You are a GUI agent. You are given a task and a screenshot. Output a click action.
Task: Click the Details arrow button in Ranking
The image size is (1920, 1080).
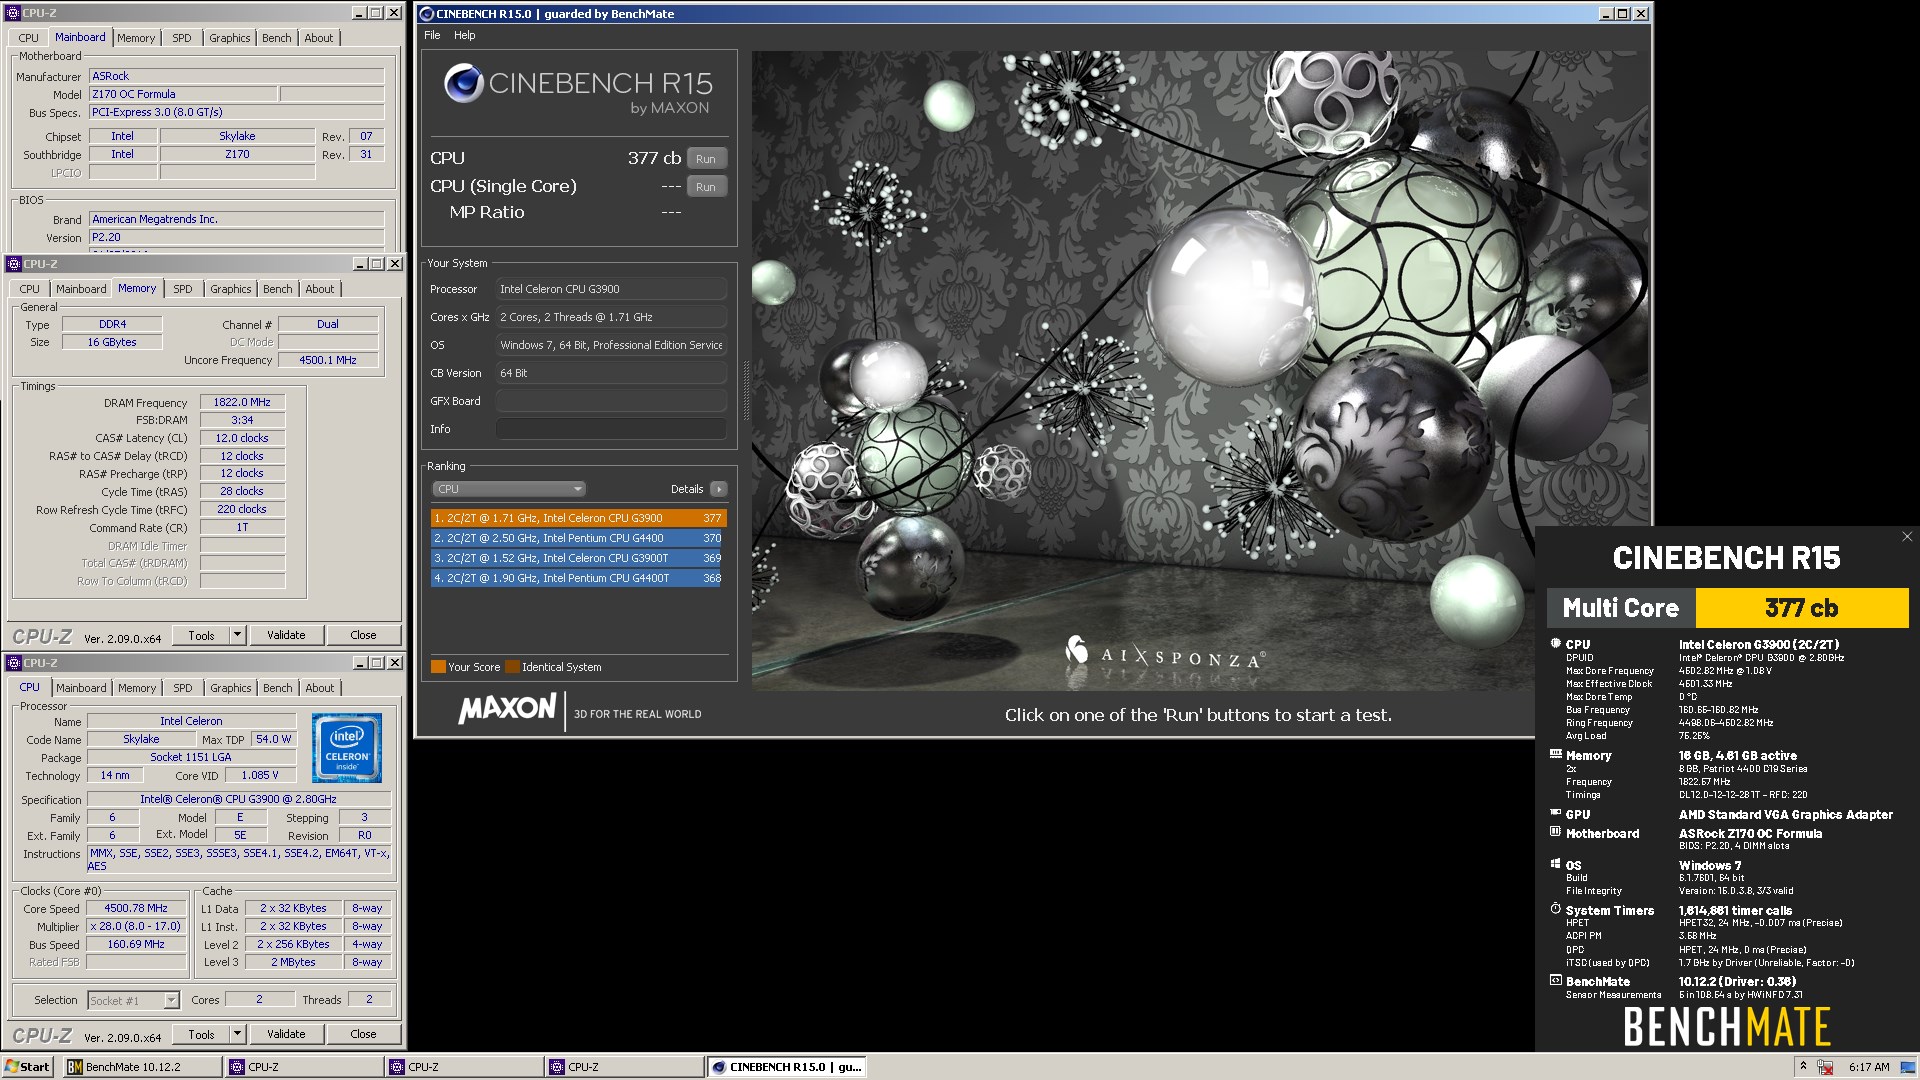[718, 489]
